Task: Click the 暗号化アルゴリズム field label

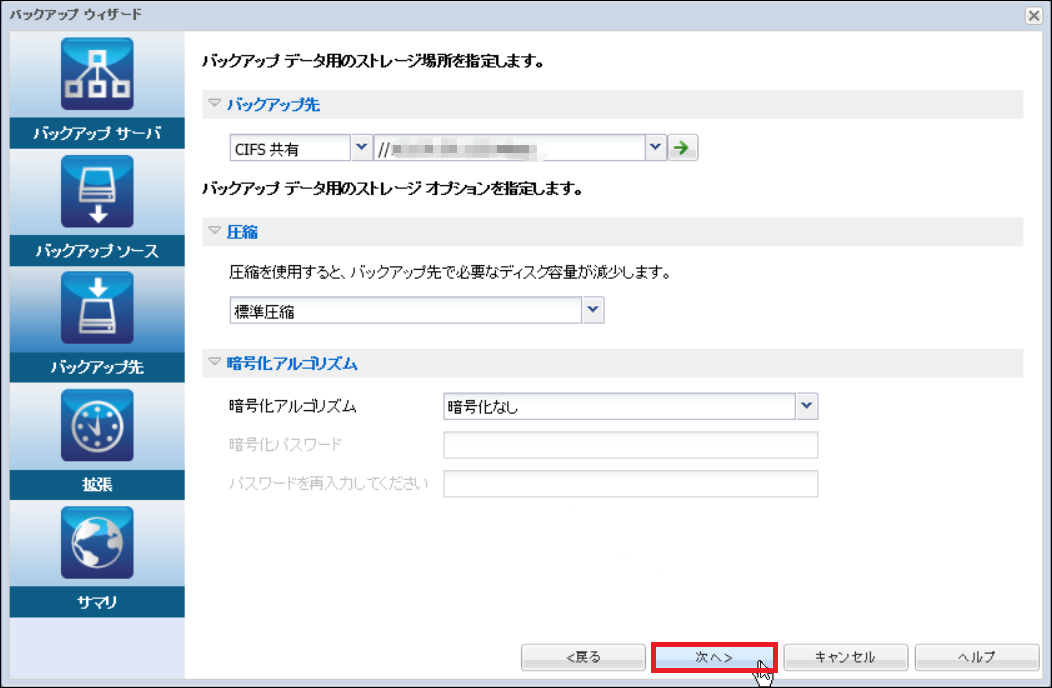Action: pos(293,406)
